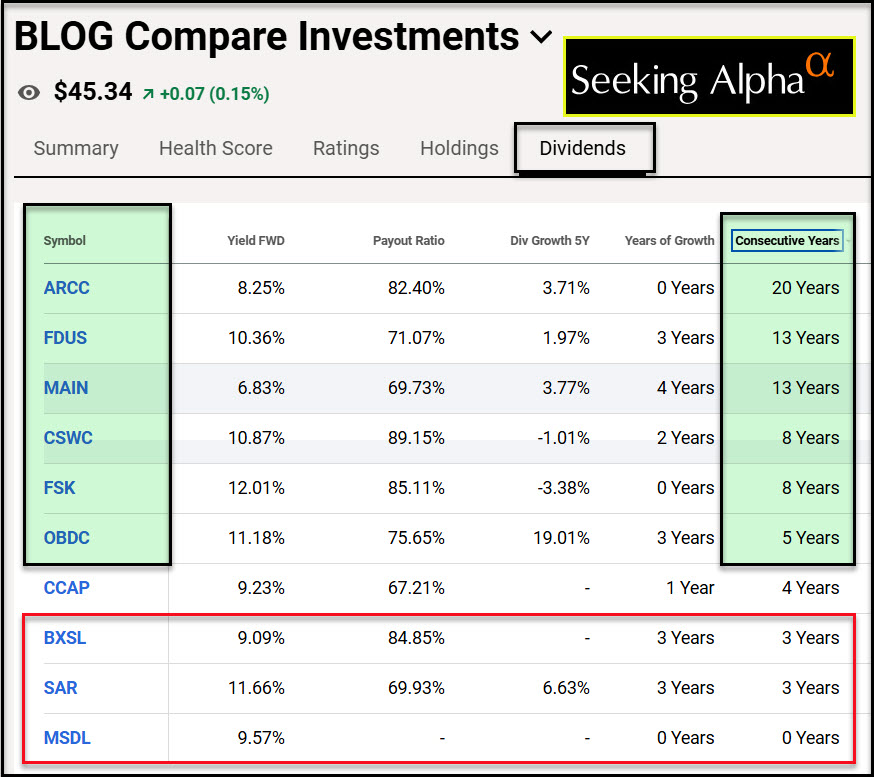Open the ARCC ticker link

click(67, 288)
